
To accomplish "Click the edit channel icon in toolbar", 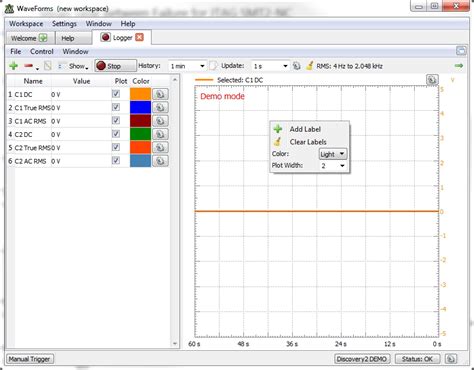I will [x=48, y=66].
